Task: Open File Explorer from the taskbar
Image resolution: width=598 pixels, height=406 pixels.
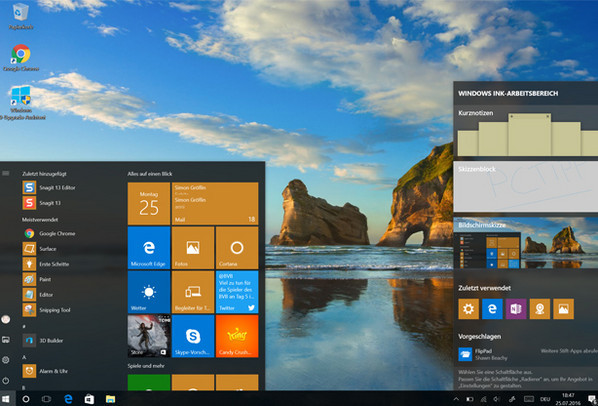Action: [111, 399]
